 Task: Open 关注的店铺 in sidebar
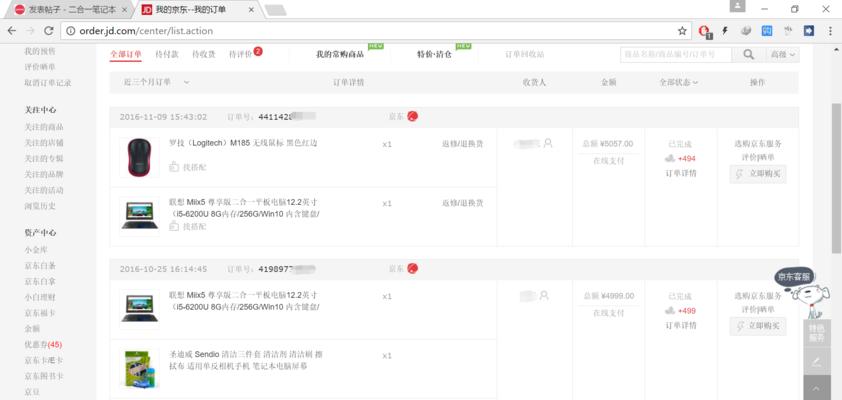[x=44, y=143]
